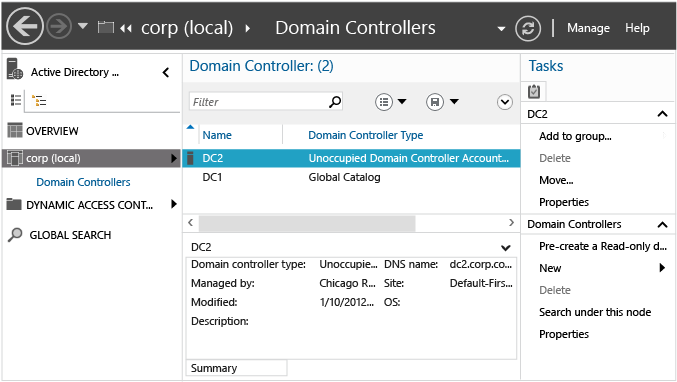Collapse the navigation pane with left chevron
677x382 pixels.
(x=166, y=73)
